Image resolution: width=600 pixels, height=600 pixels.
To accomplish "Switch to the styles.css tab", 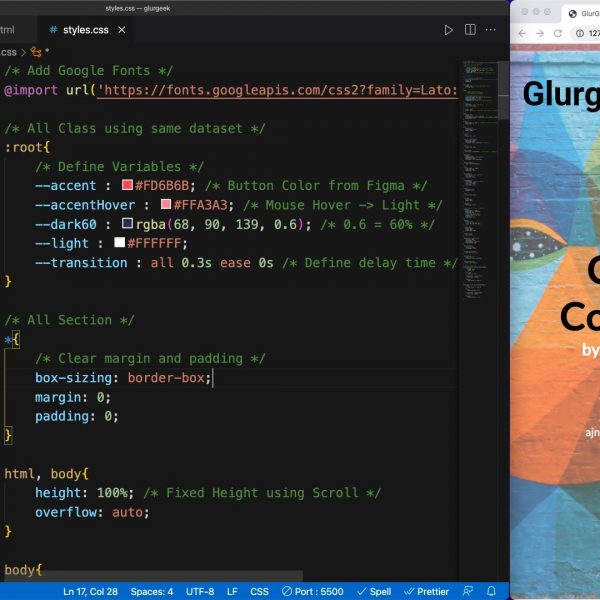I will coord(85,30).
